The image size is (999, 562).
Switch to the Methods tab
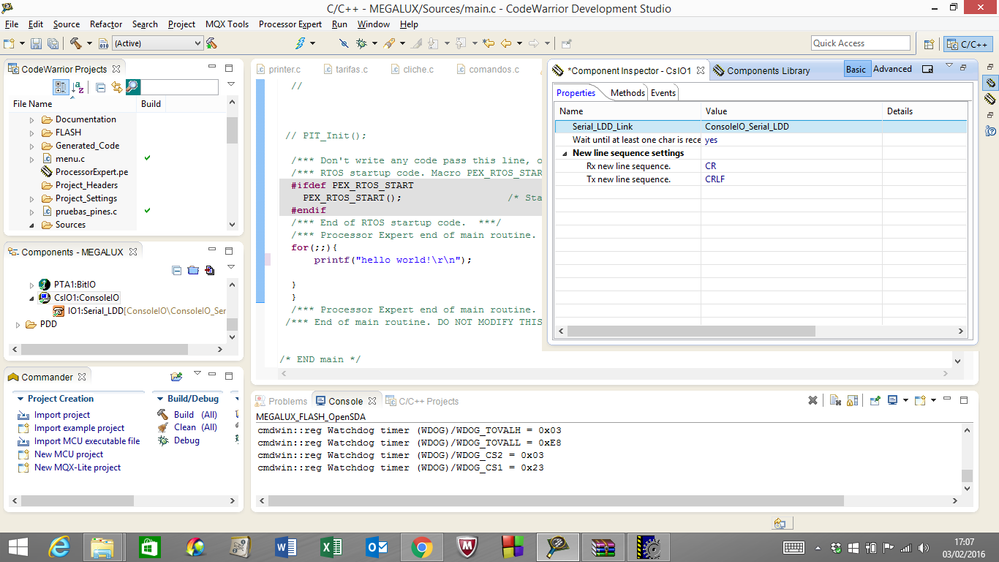[x=627, y=93]
